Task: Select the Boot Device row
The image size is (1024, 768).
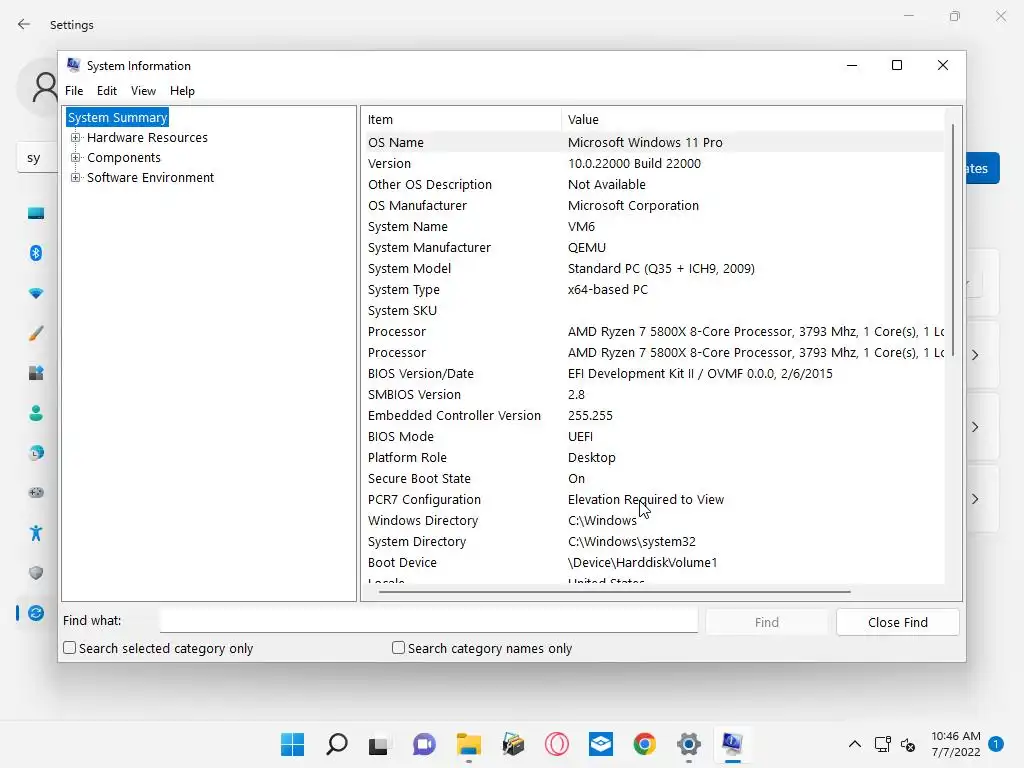Action: [653, 562]
